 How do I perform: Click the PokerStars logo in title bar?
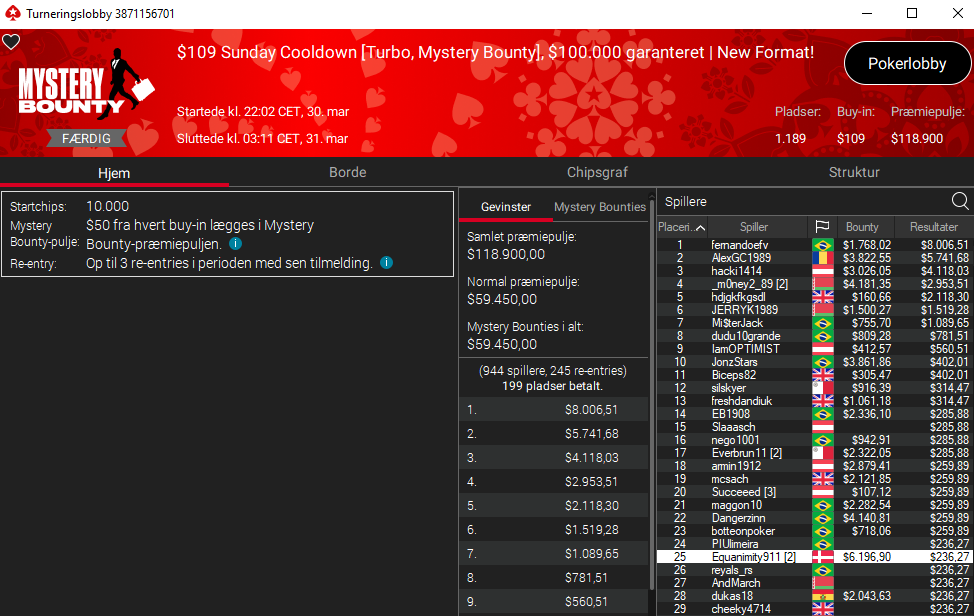pyautogui.click(x=12, y=13)
